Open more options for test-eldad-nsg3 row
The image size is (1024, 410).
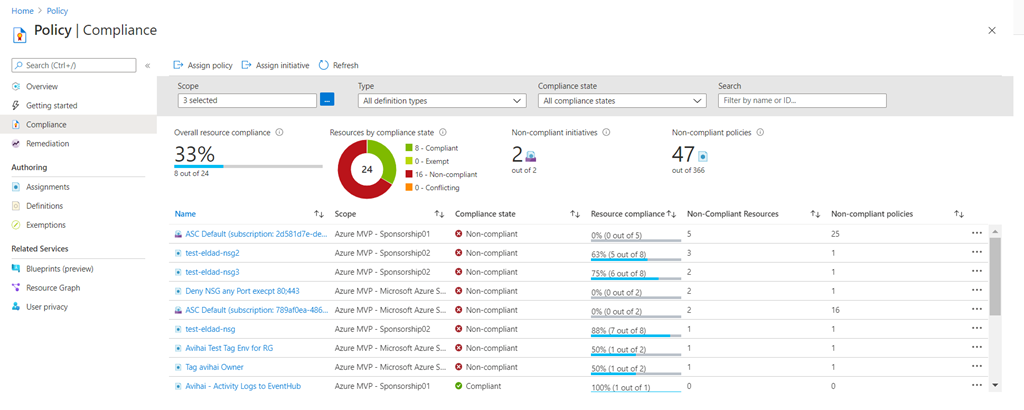pyautogui.click(x=976, y=272)
